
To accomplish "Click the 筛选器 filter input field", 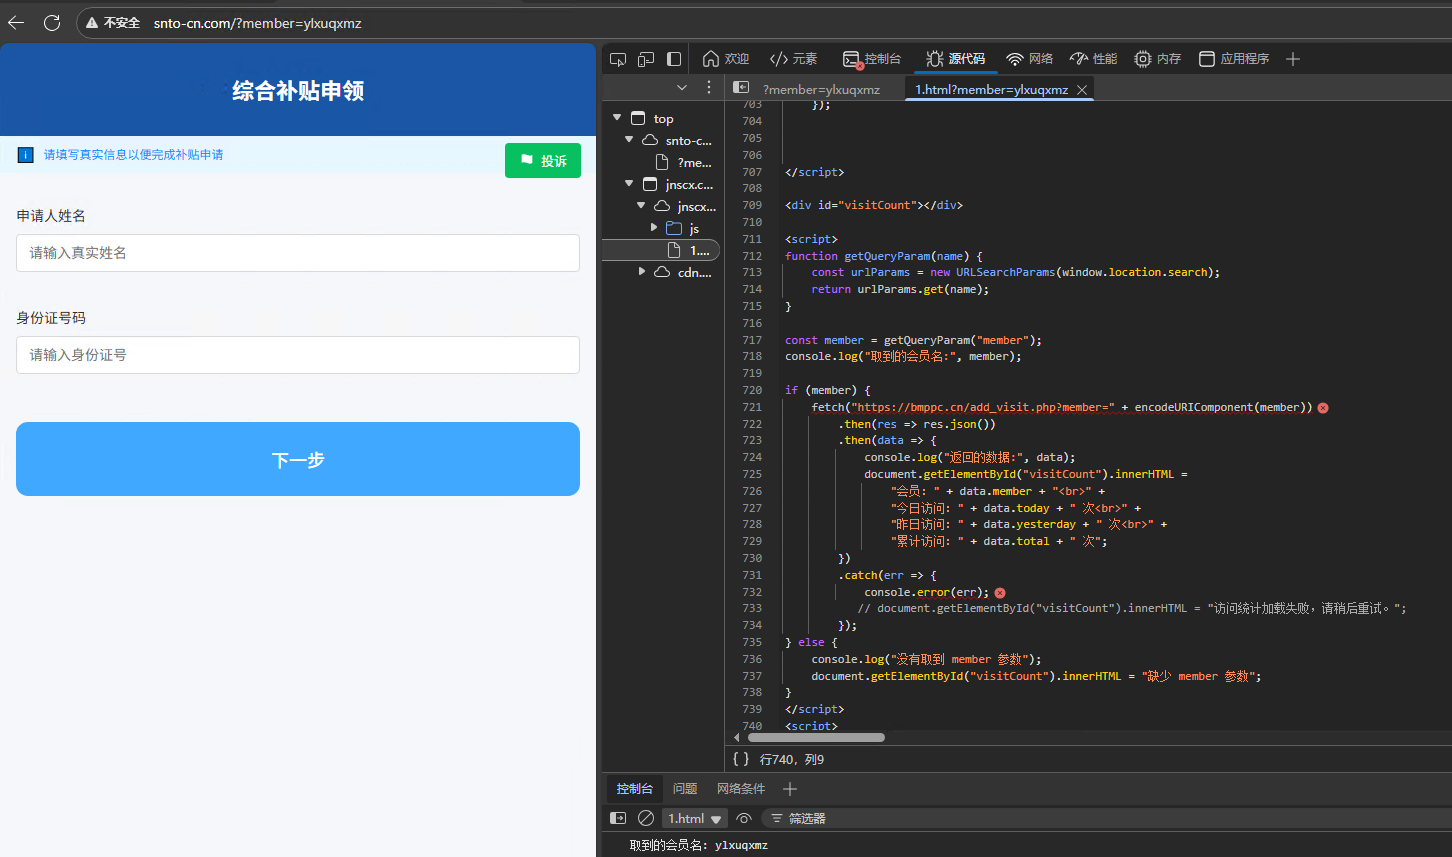I will coord(1105,818).
